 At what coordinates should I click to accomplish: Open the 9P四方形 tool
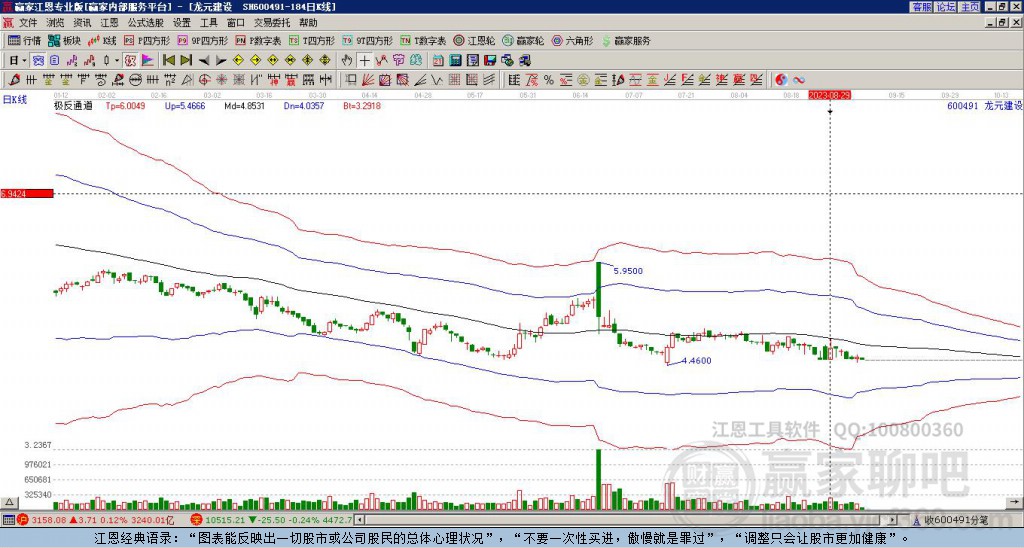click(202, 40)
